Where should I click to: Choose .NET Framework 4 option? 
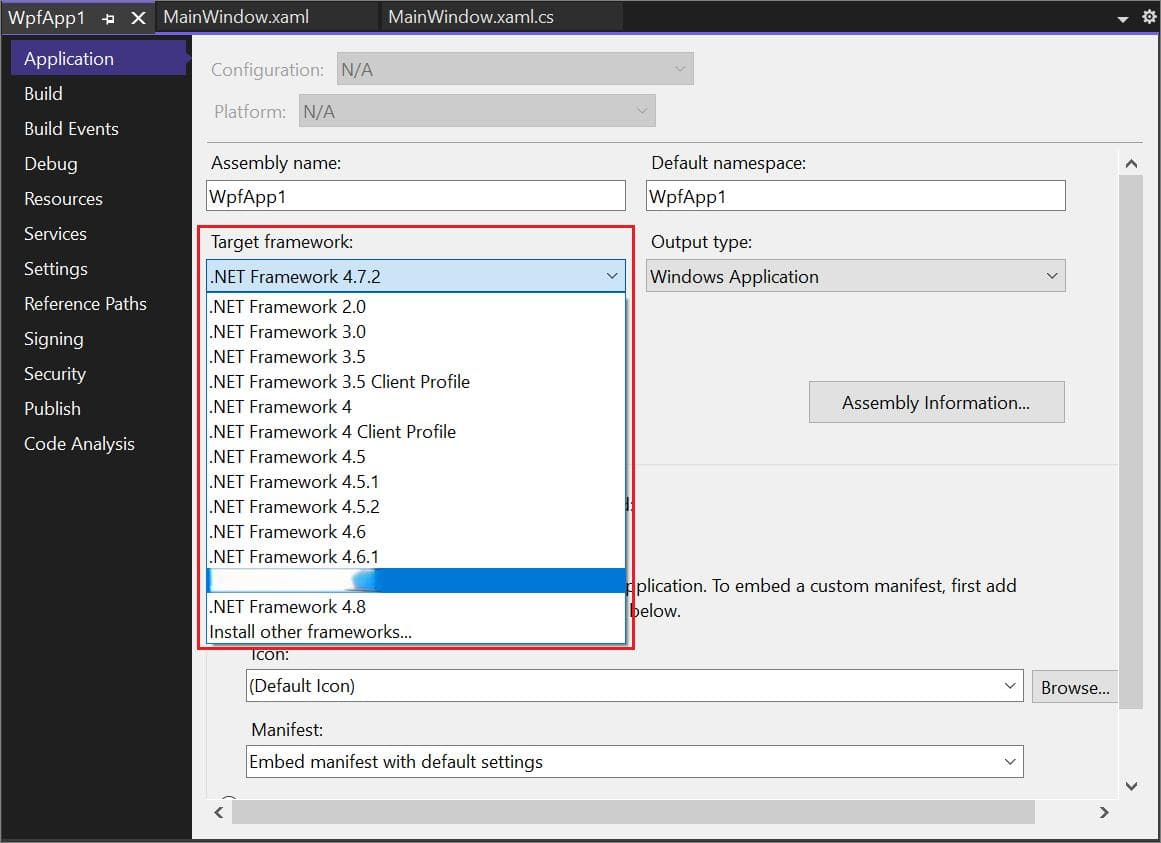coord(415,407)
